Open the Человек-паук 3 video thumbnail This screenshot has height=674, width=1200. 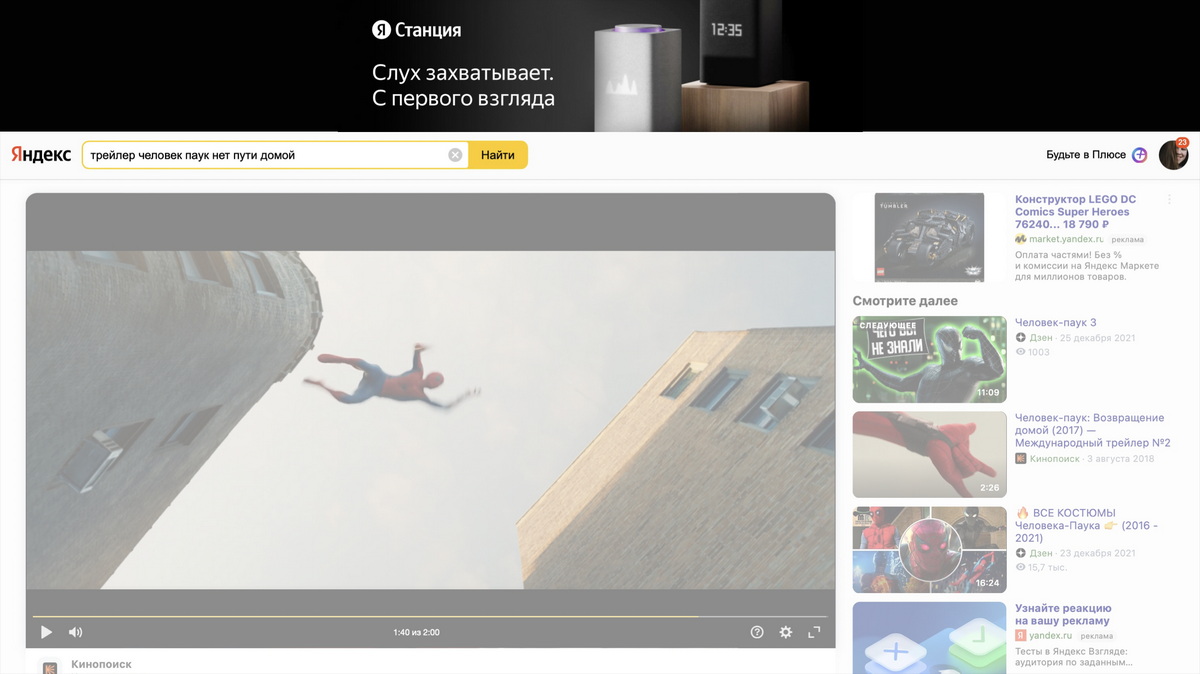tap(929, 359)
